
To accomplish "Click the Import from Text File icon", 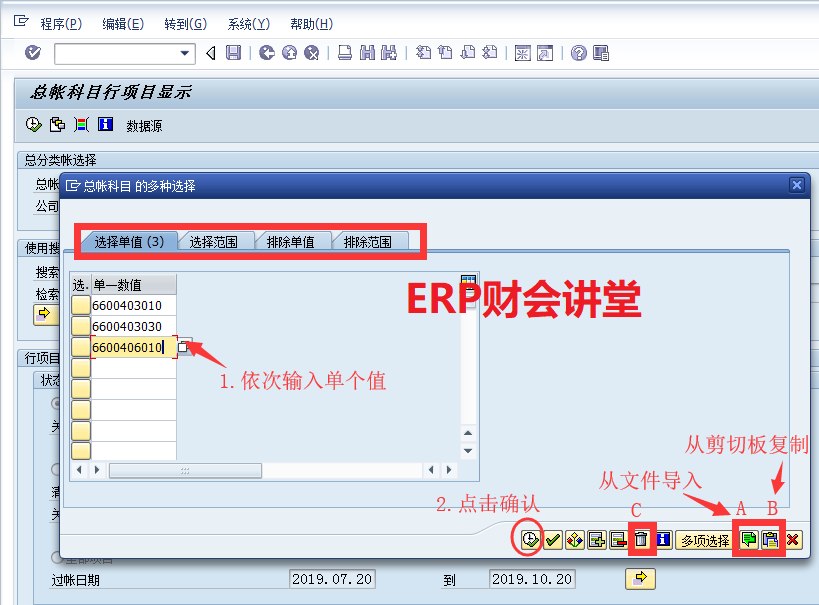I will pyautogui.click(x=748, y=539).
